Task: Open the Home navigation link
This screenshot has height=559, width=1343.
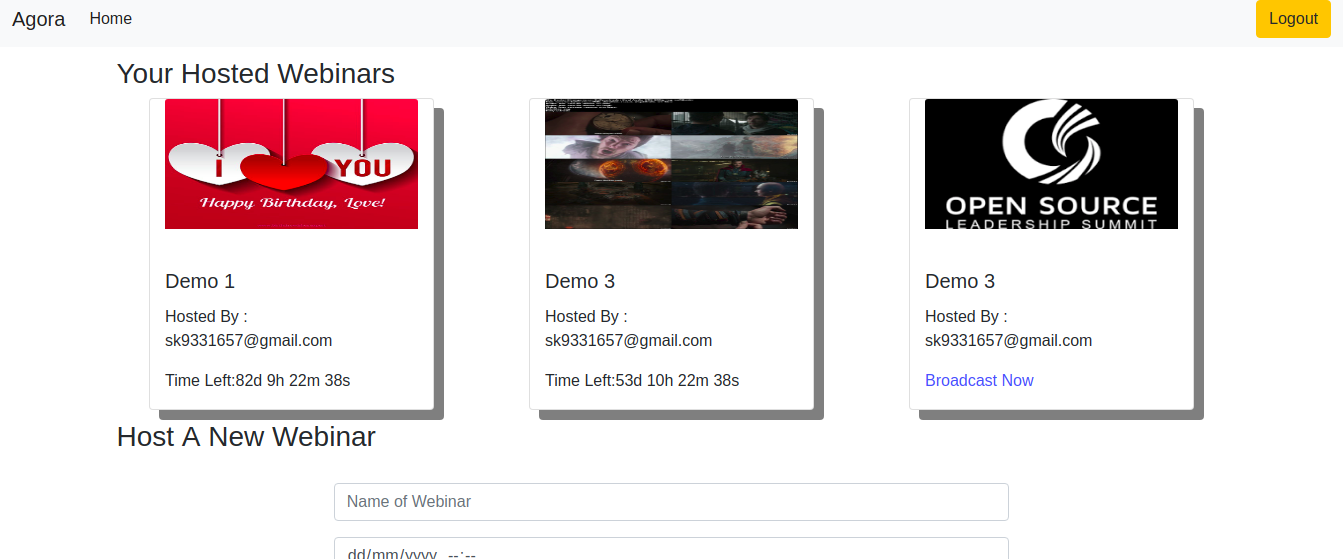Action: pyautogui.click(x=110, y=19)
